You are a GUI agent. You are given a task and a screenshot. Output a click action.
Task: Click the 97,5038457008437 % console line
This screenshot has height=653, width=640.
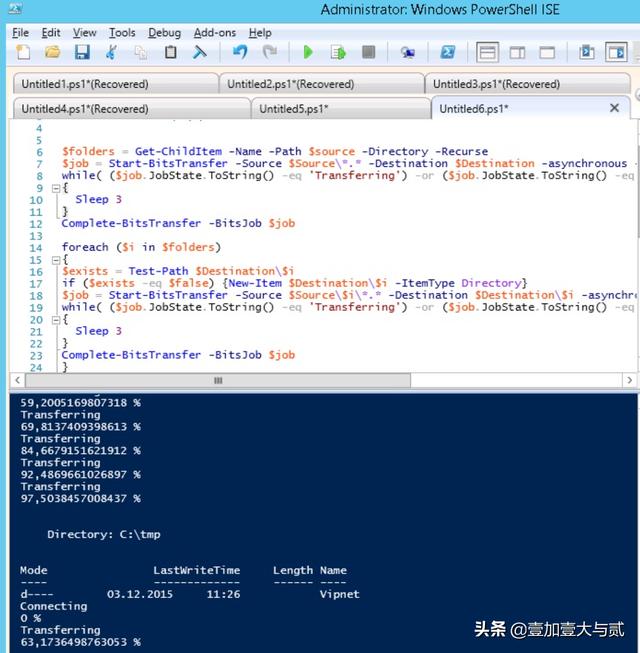(x=80, y=498)
